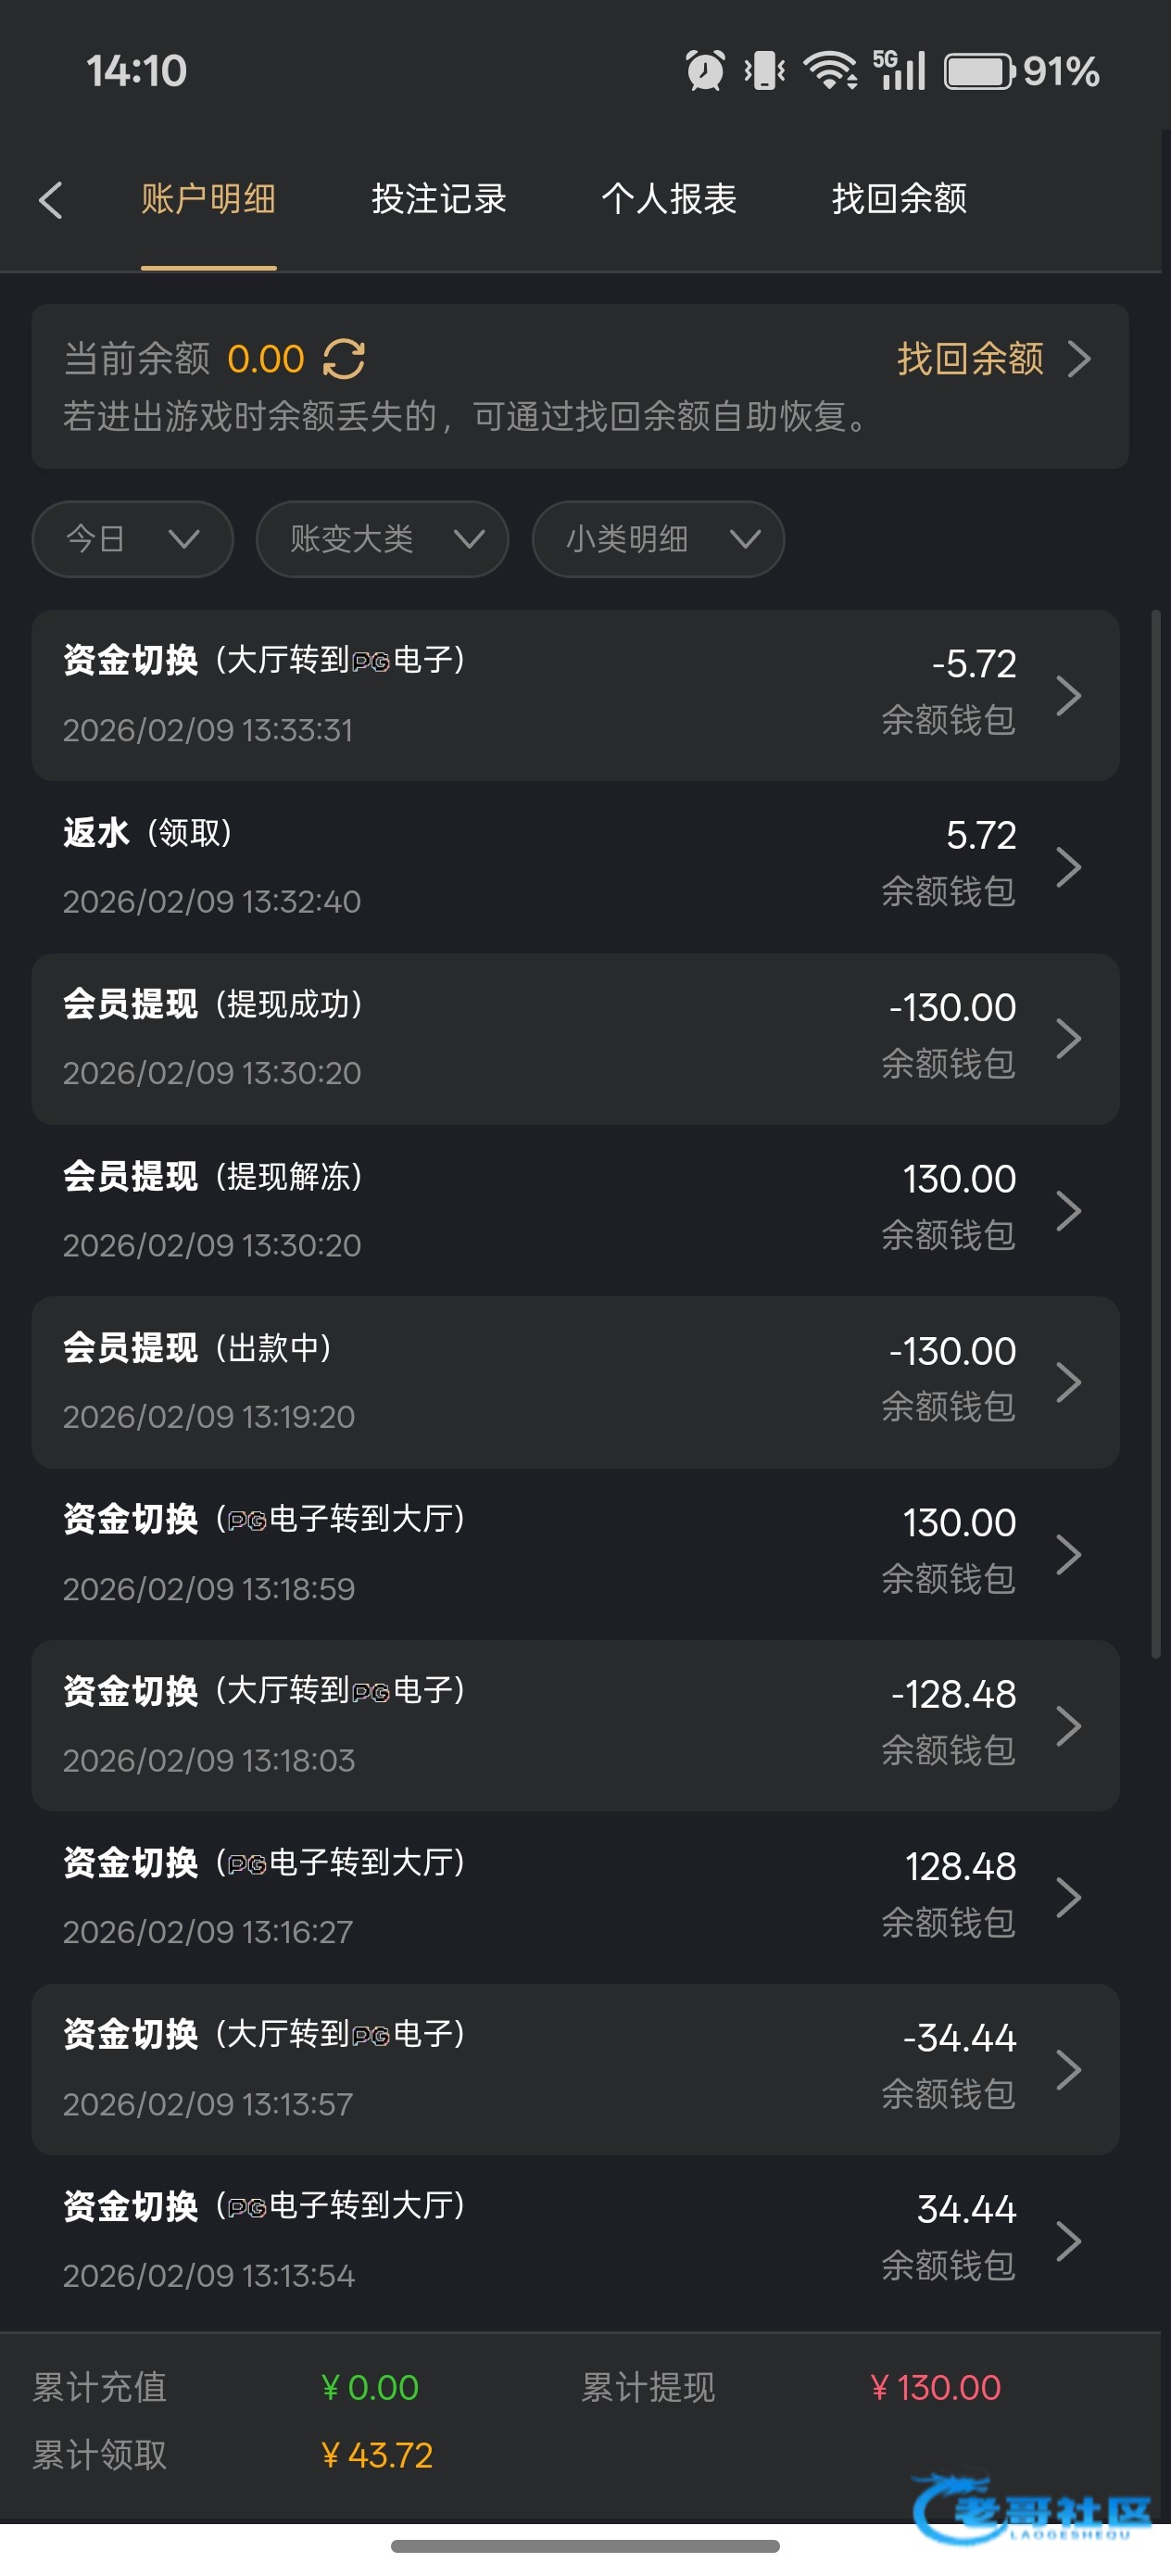Screen dimensions: 1171x2576
Task: Switch to the 个人报表 tab
Action: pyautogui.click(x=669, y=199)
